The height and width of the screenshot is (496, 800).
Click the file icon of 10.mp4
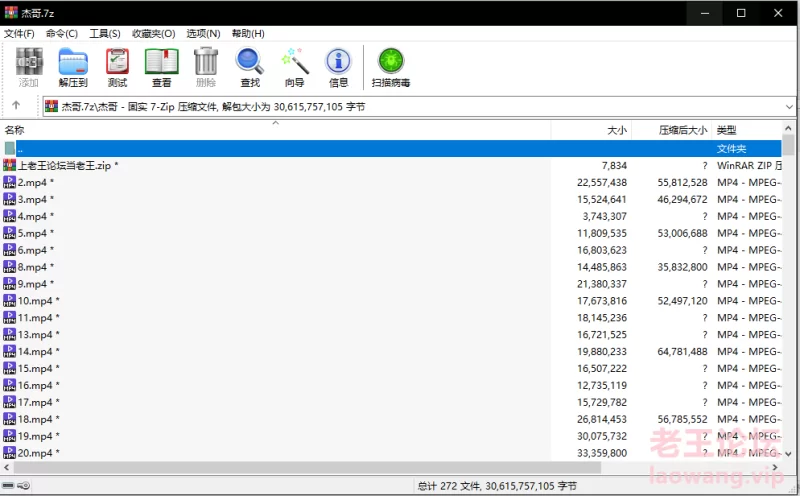click(x=9, y=301)
